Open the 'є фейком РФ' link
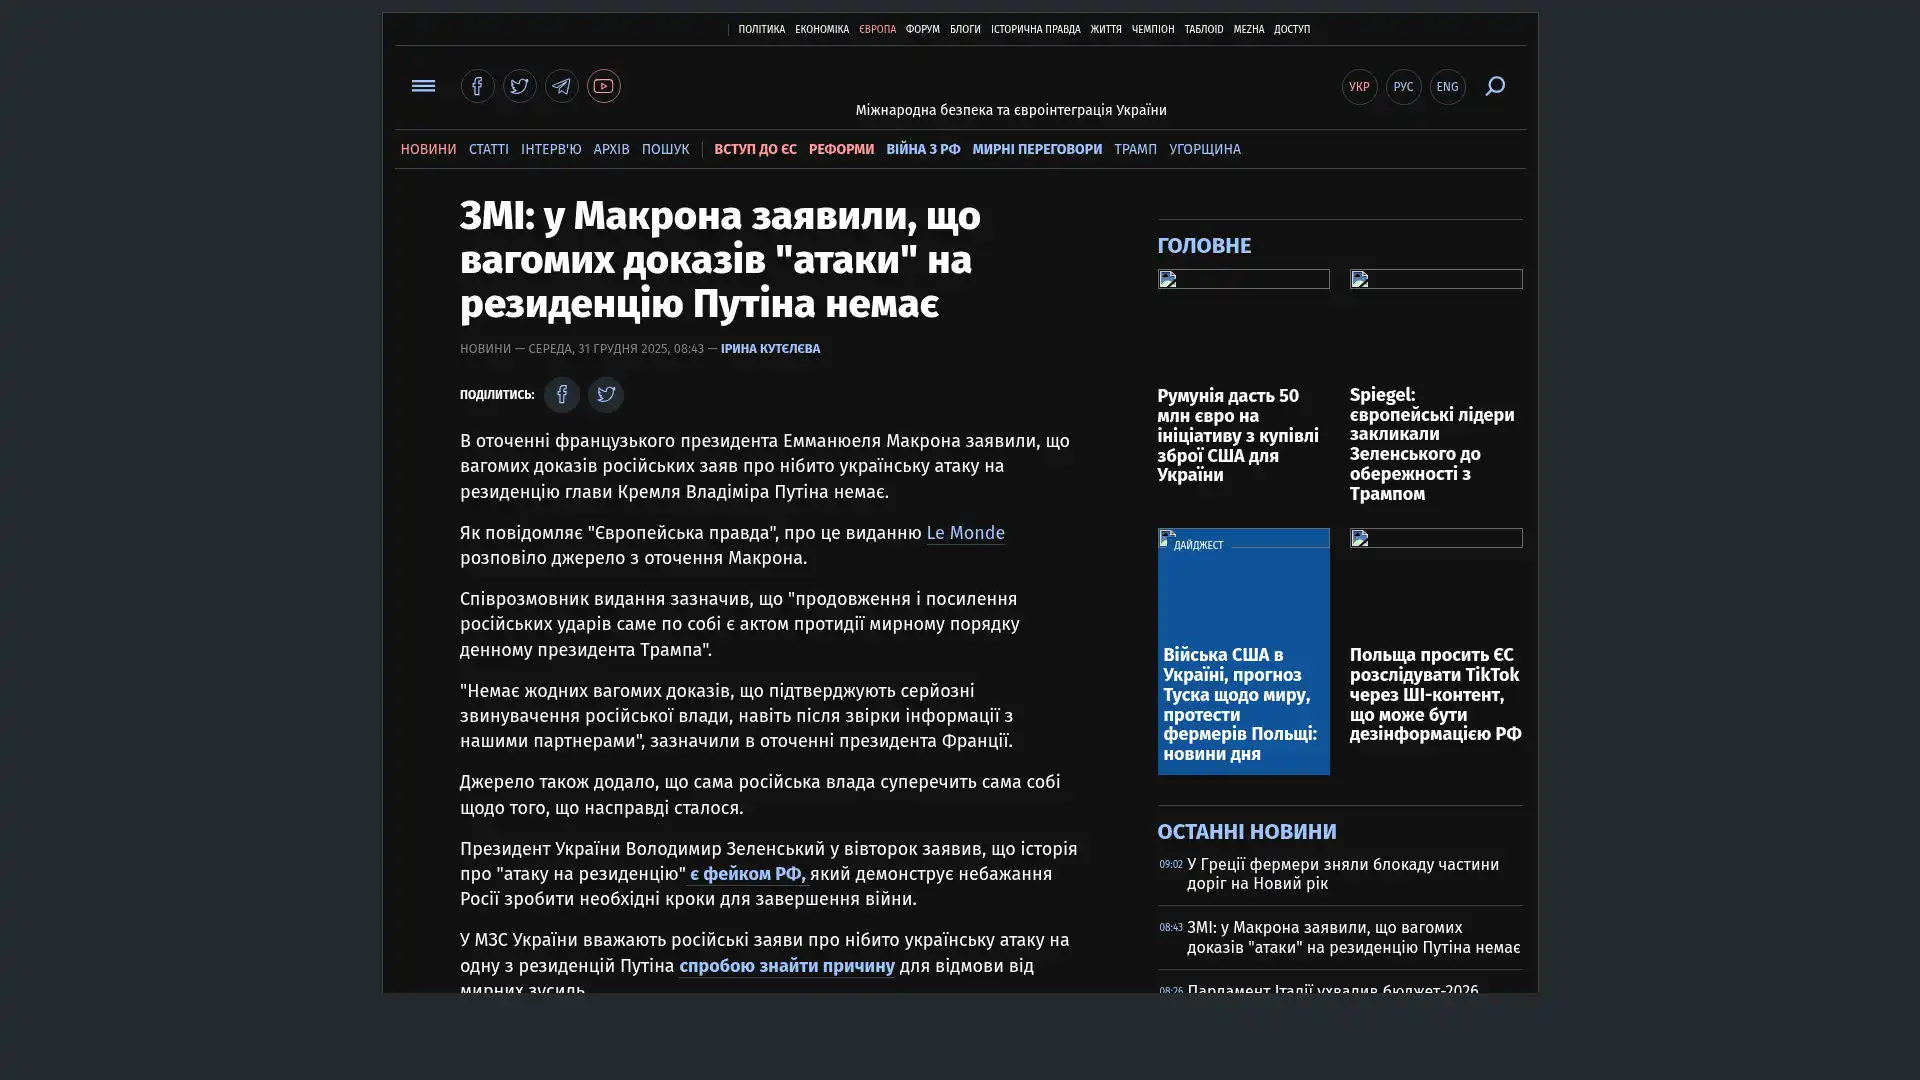The image size is (1920, 1080). tap(746, 874)
